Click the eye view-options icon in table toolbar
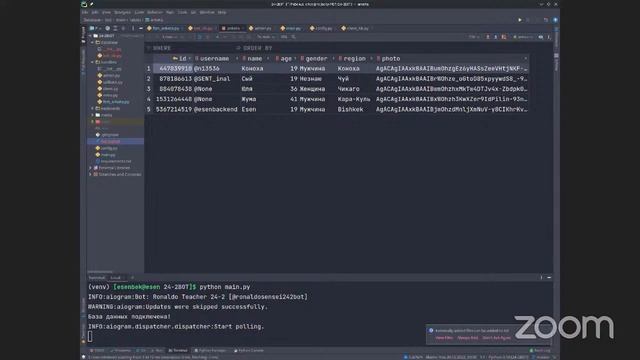This screenshot has width=640, height=360. click(x=540, y=37)
